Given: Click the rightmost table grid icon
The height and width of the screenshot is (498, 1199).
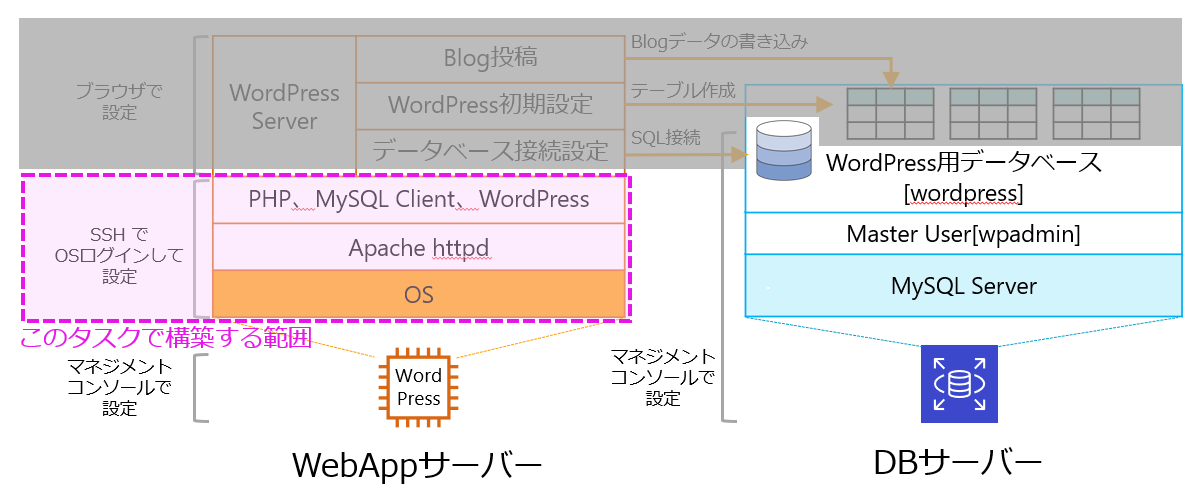Looking at the screenshot, I should pyautogui.click(x=1096, y=112).
